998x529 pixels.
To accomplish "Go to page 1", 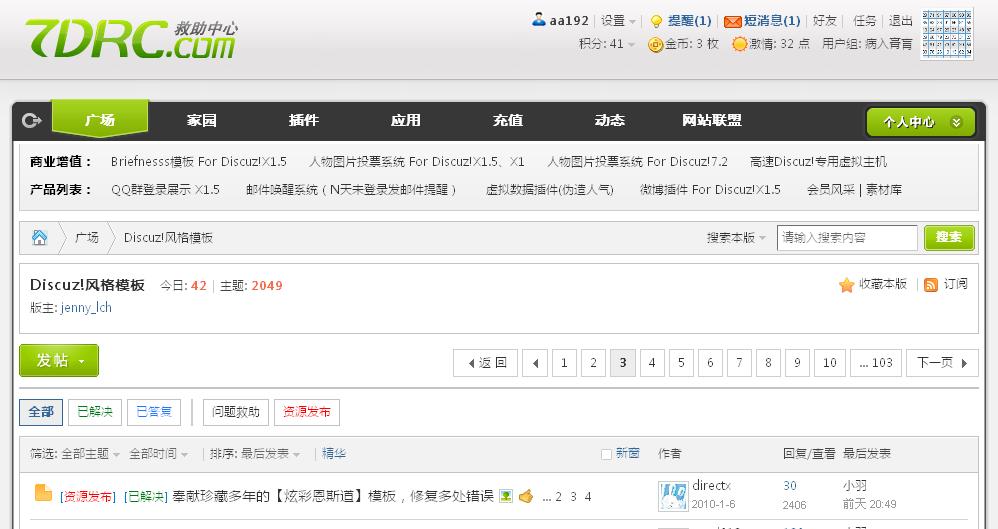I will pos(564,363).
